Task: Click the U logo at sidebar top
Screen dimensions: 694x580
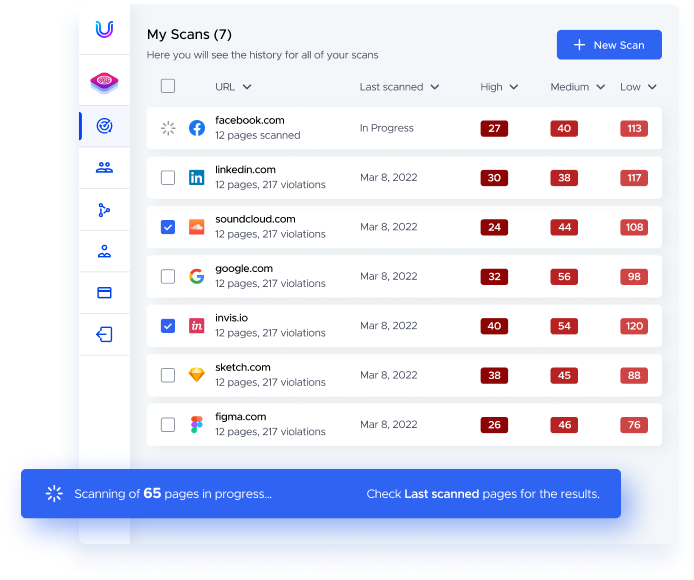Action: 104,29
